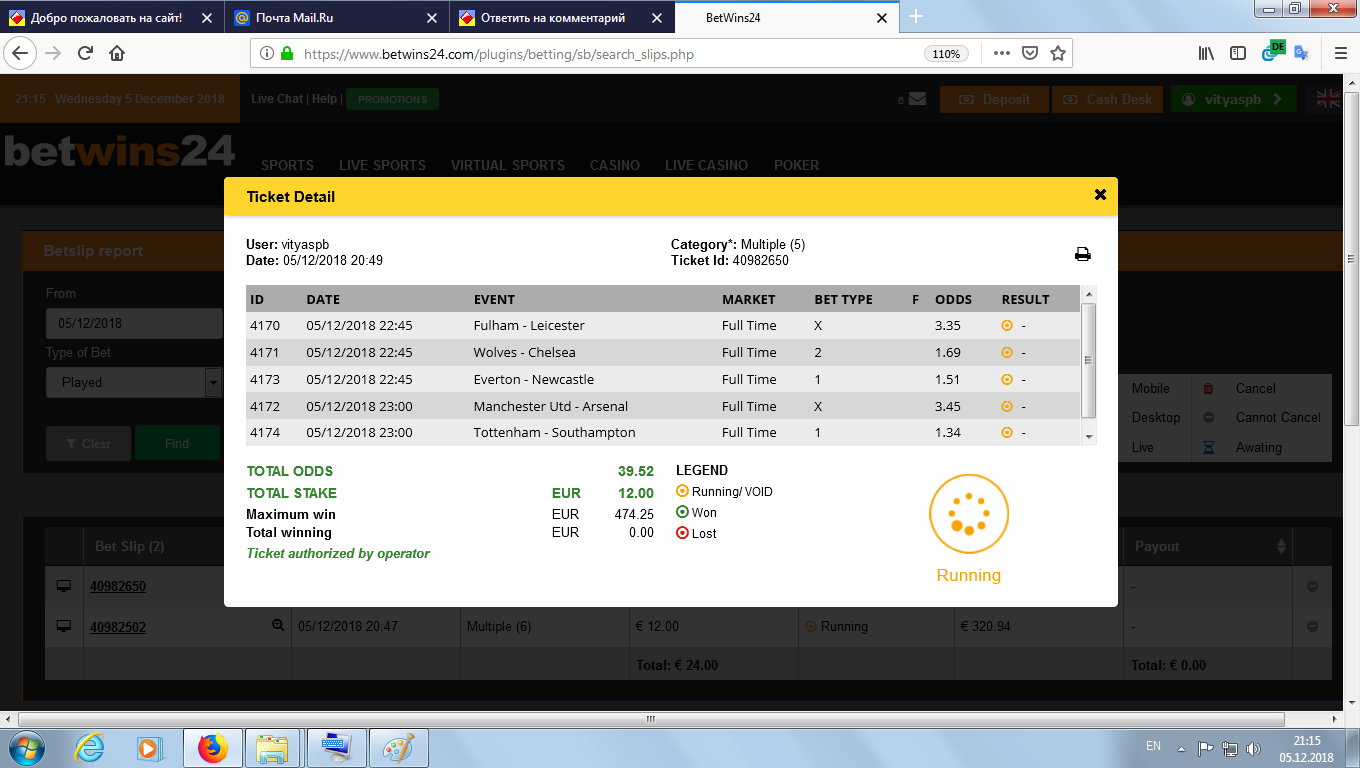Open the Cash Desk
The width and height of the screenshot is (1360, 768).
pos(1106,99)
